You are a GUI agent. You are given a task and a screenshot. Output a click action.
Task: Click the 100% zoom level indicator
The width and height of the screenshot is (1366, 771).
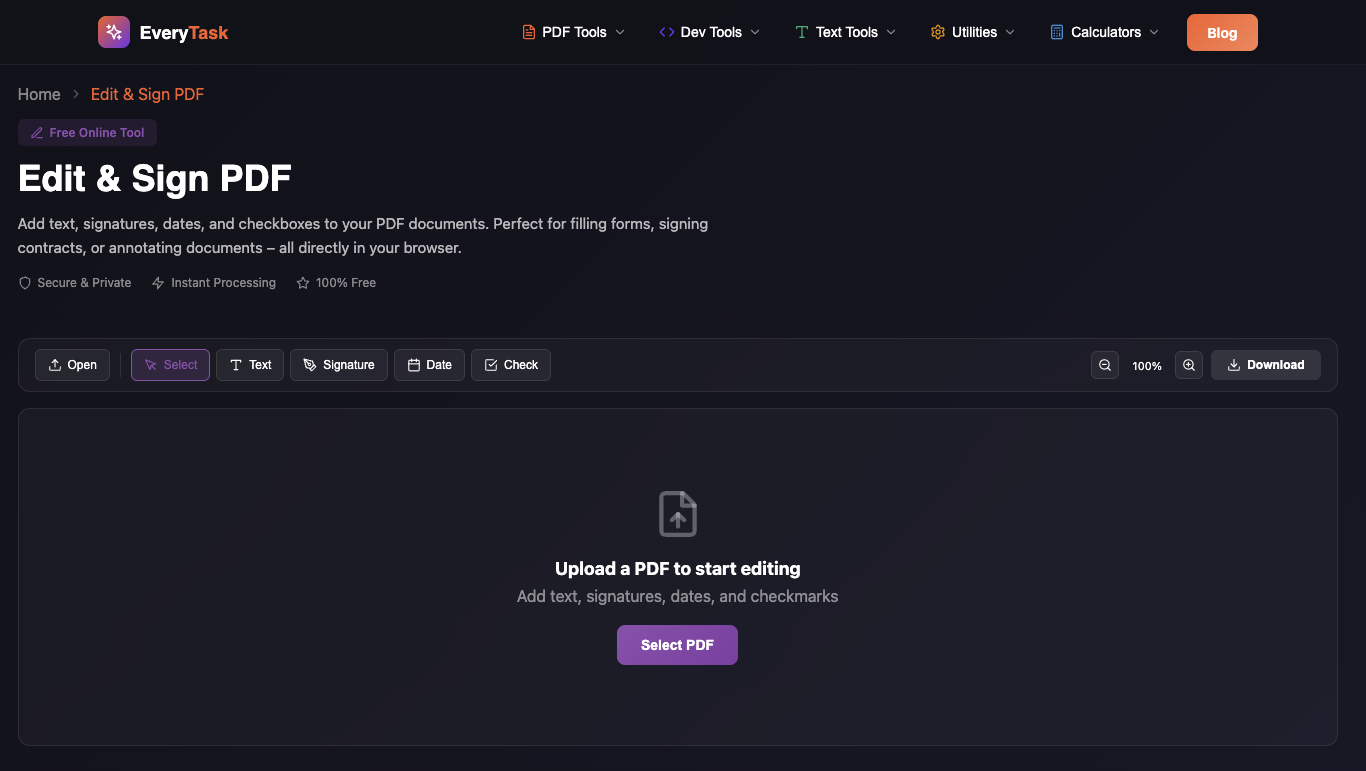(1147, 366)
